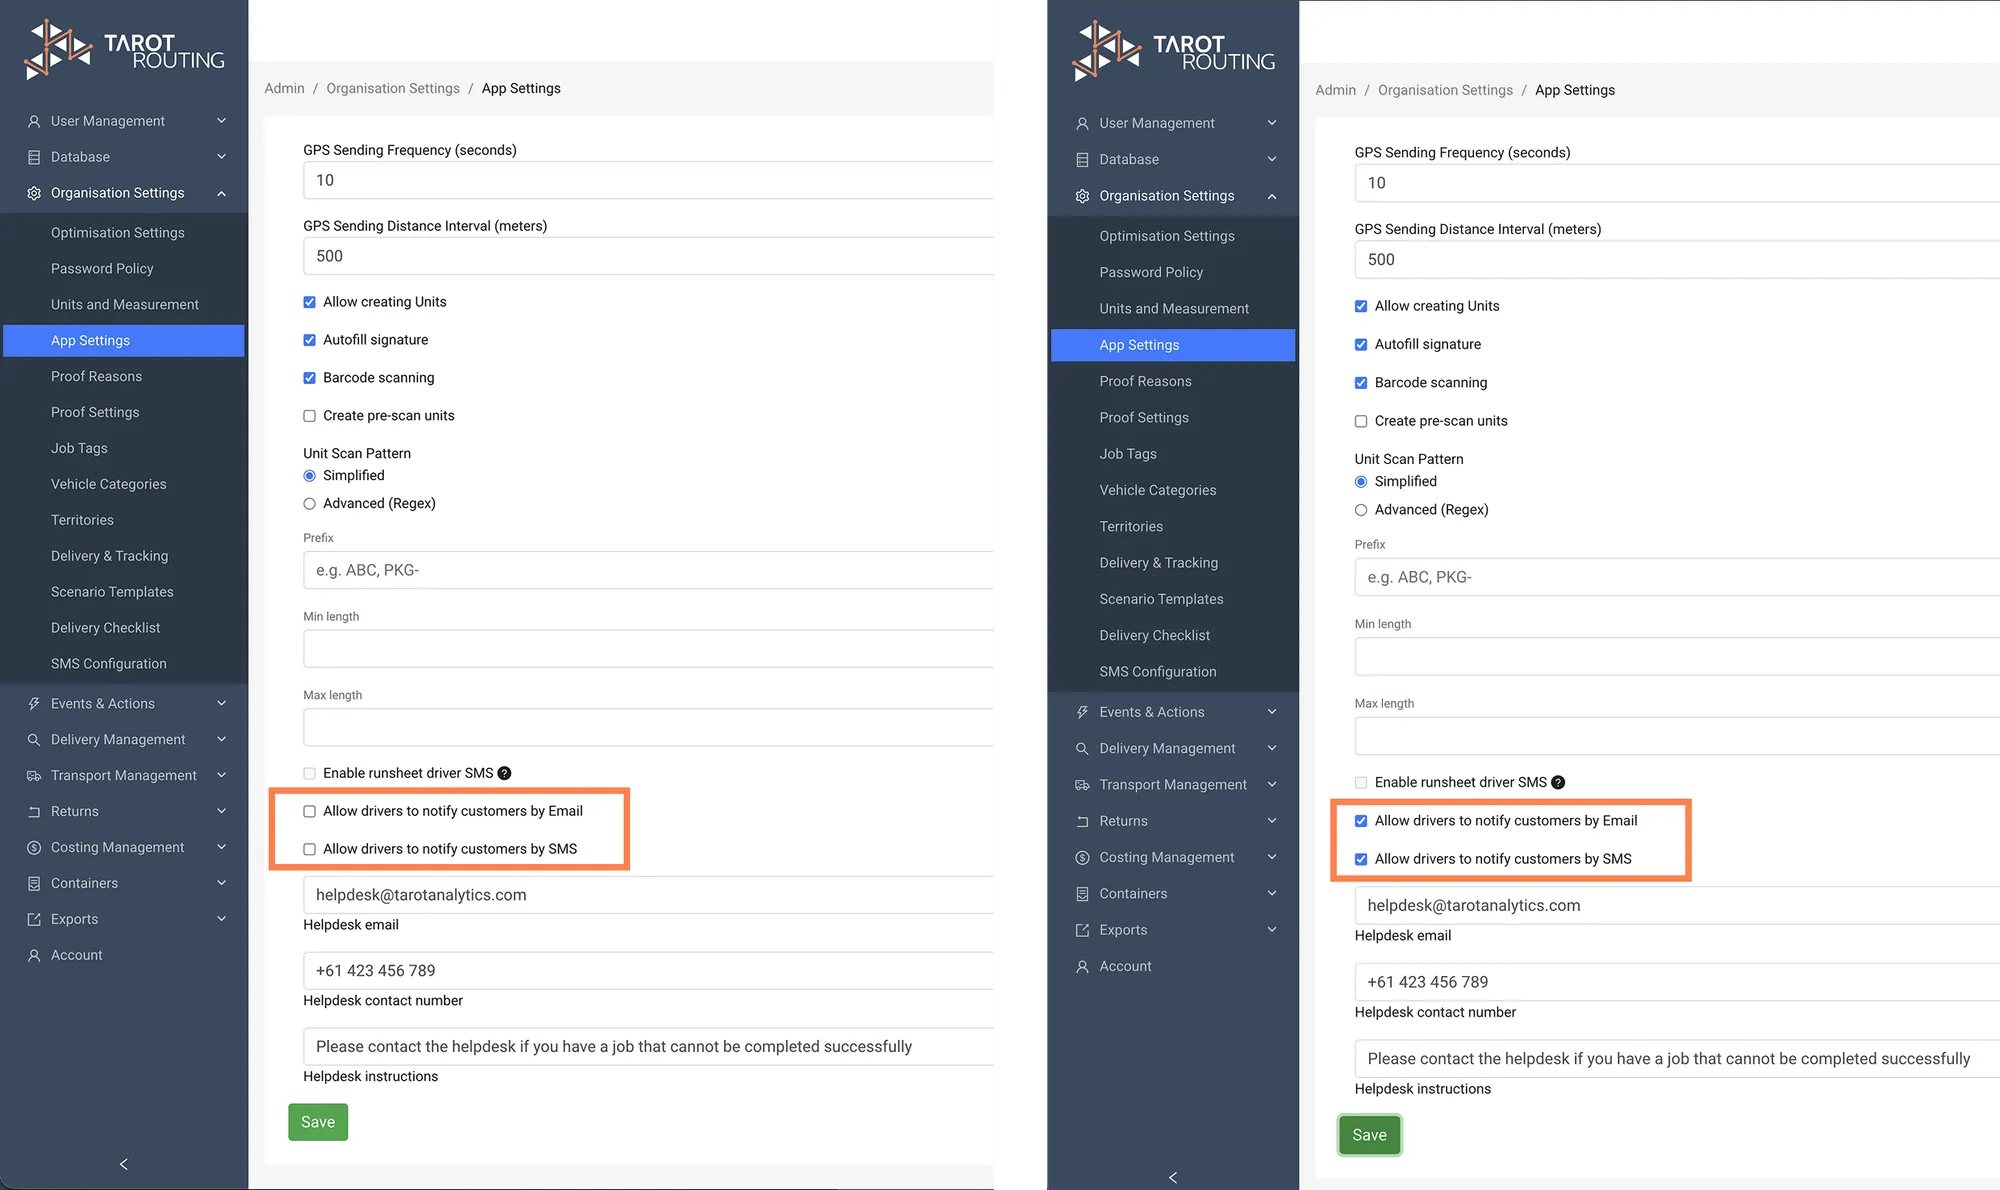
Task: Click Save button in left window
Action: 318,1122
